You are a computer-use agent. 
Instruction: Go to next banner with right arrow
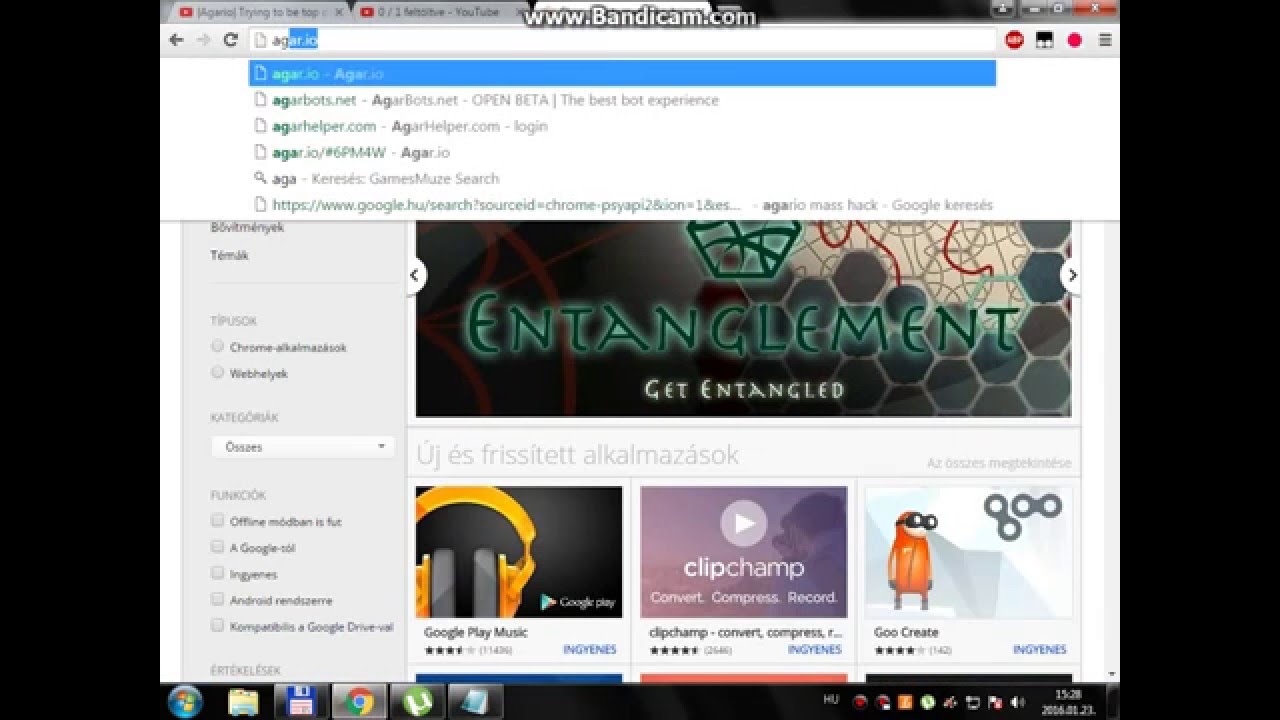[1072, 275]
